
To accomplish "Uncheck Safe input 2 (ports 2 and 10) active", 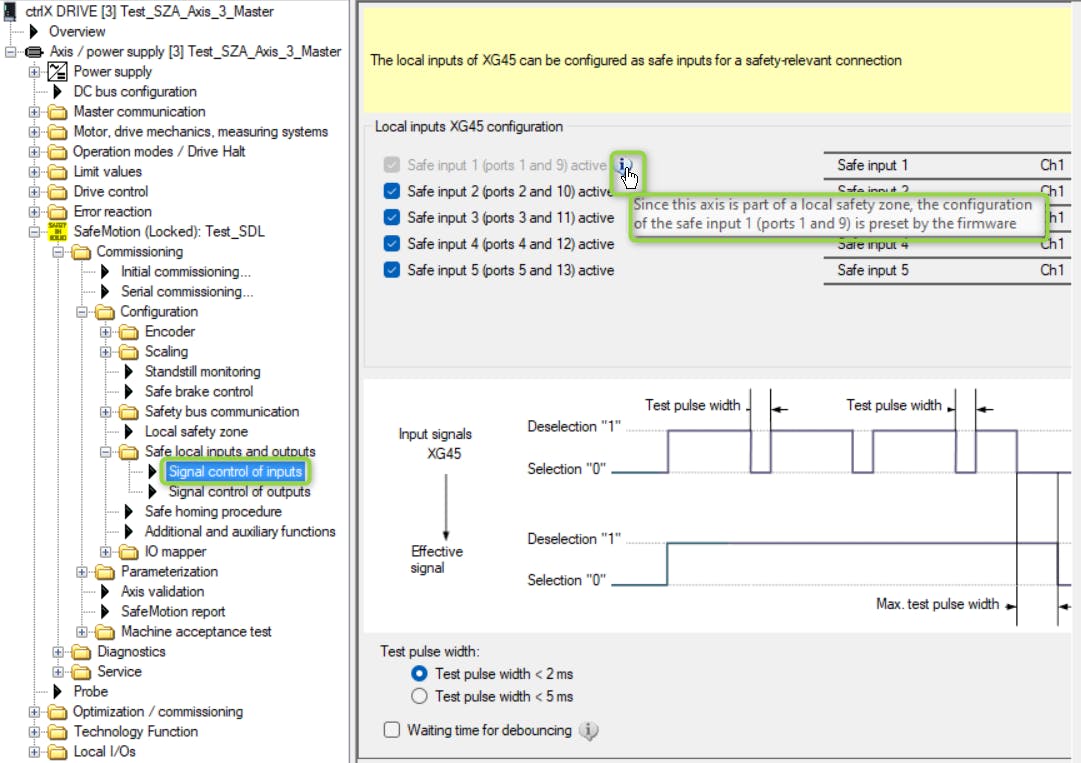I will coord(392,191).
